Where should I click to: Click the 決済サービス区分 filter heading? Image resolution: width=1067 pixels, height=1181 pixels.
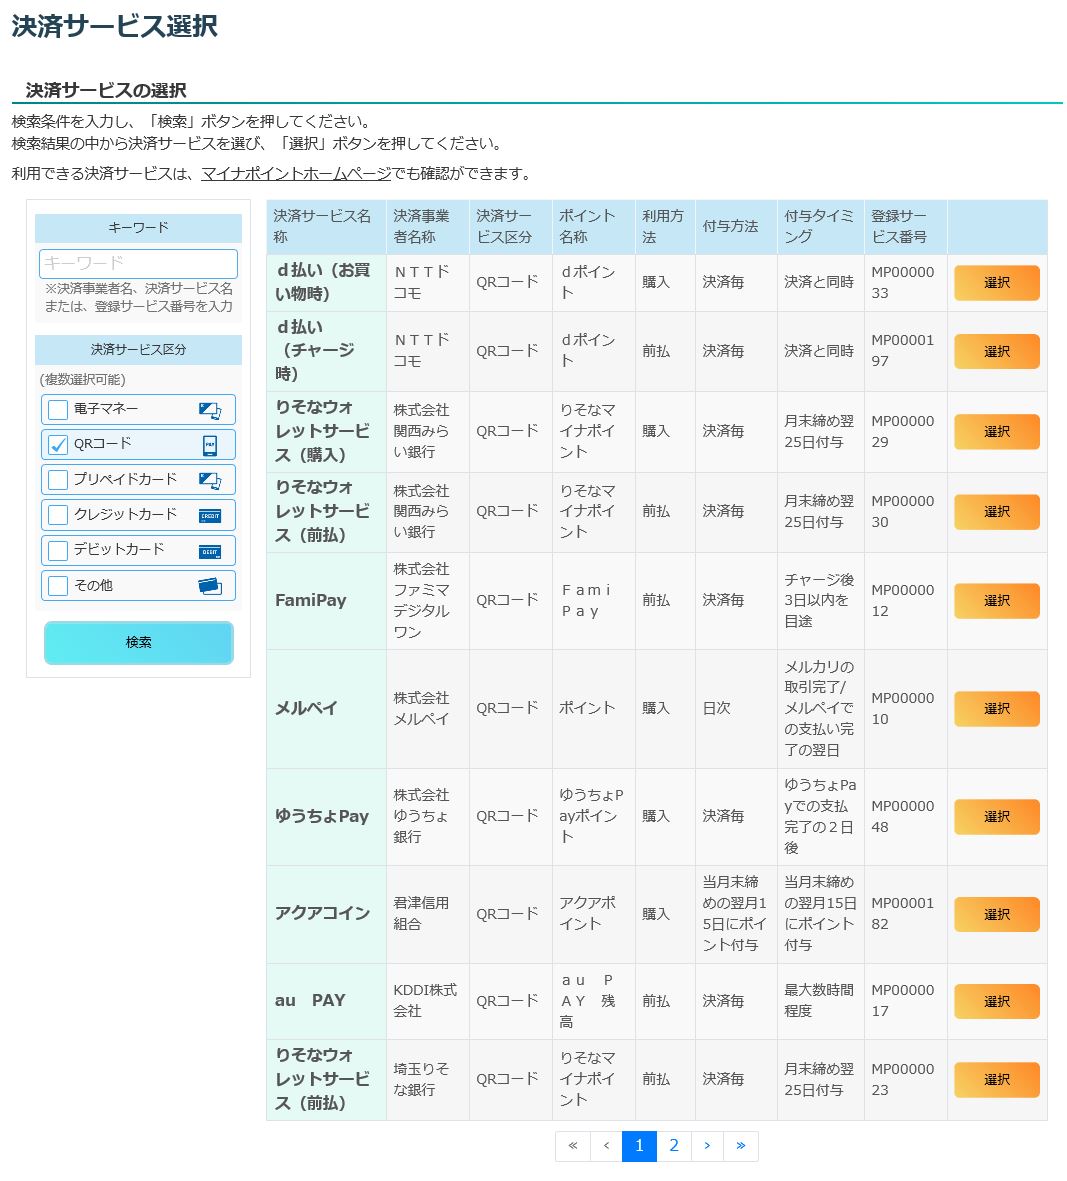point(139,350)
